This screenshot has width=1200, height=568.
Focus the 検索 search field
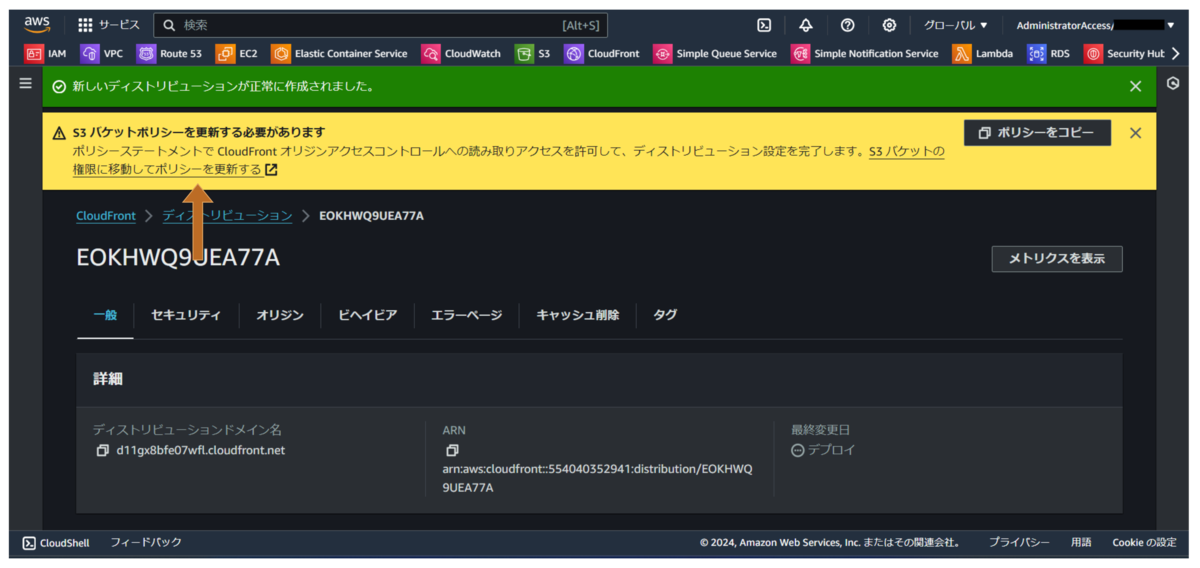(380, 25)
